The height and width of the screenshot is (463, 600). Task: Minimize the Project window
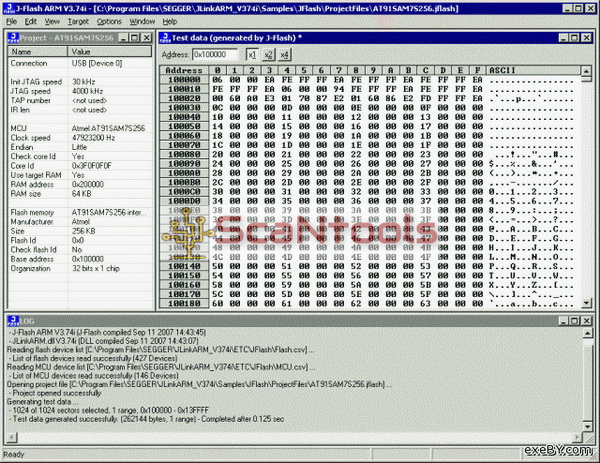[124, 38]
